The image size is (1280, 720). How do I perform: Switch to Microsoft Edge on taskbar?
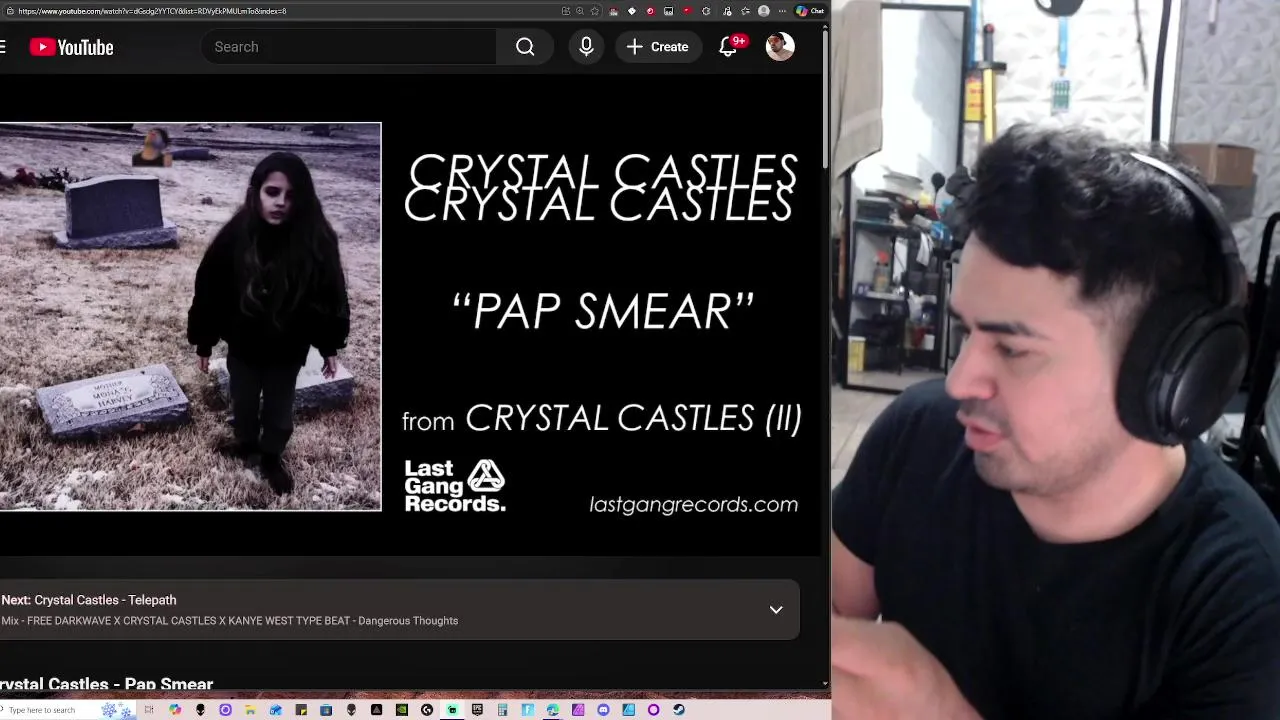coord(552,710)
